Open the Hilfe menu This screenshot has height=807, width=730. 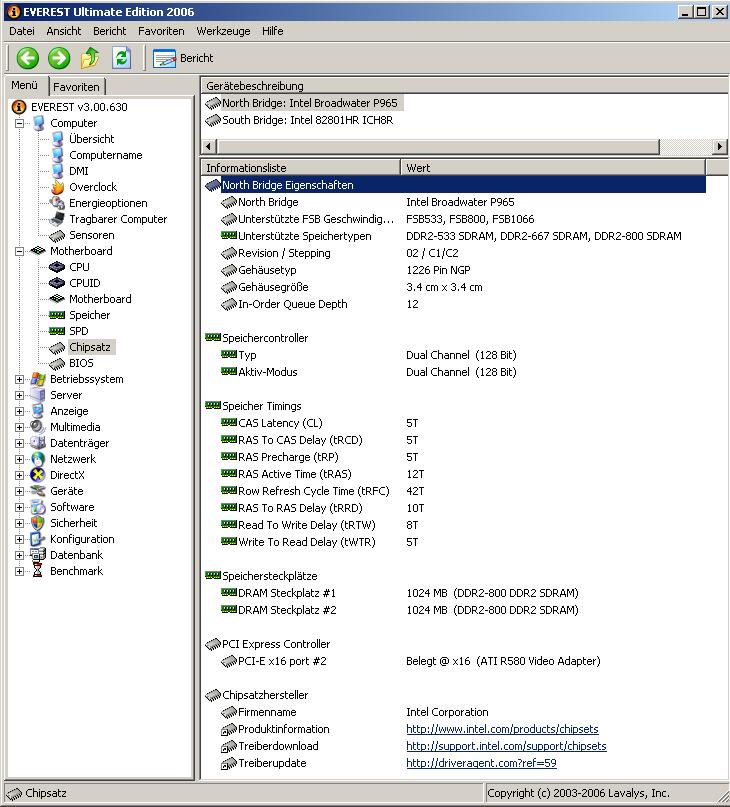pos(272,31)
